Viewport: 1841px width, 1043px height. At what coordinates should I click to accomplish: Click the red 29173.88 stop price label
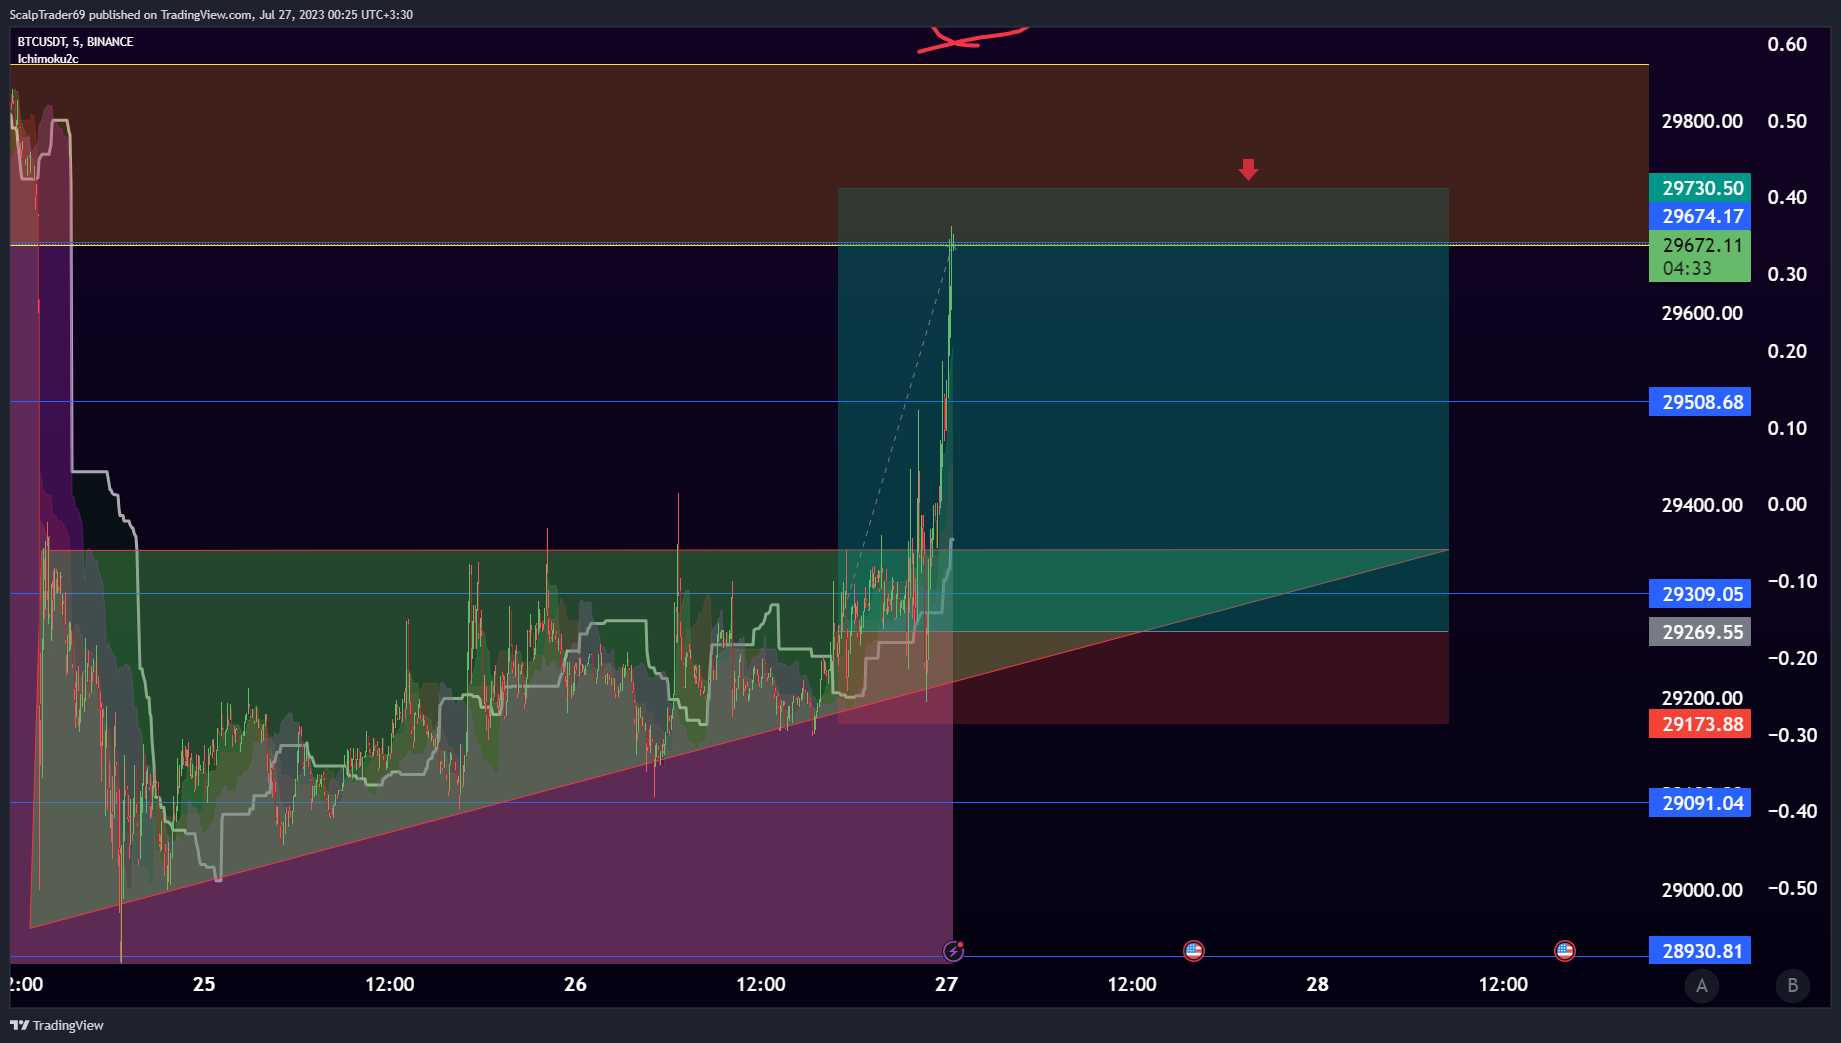[x=1700, y=724]
